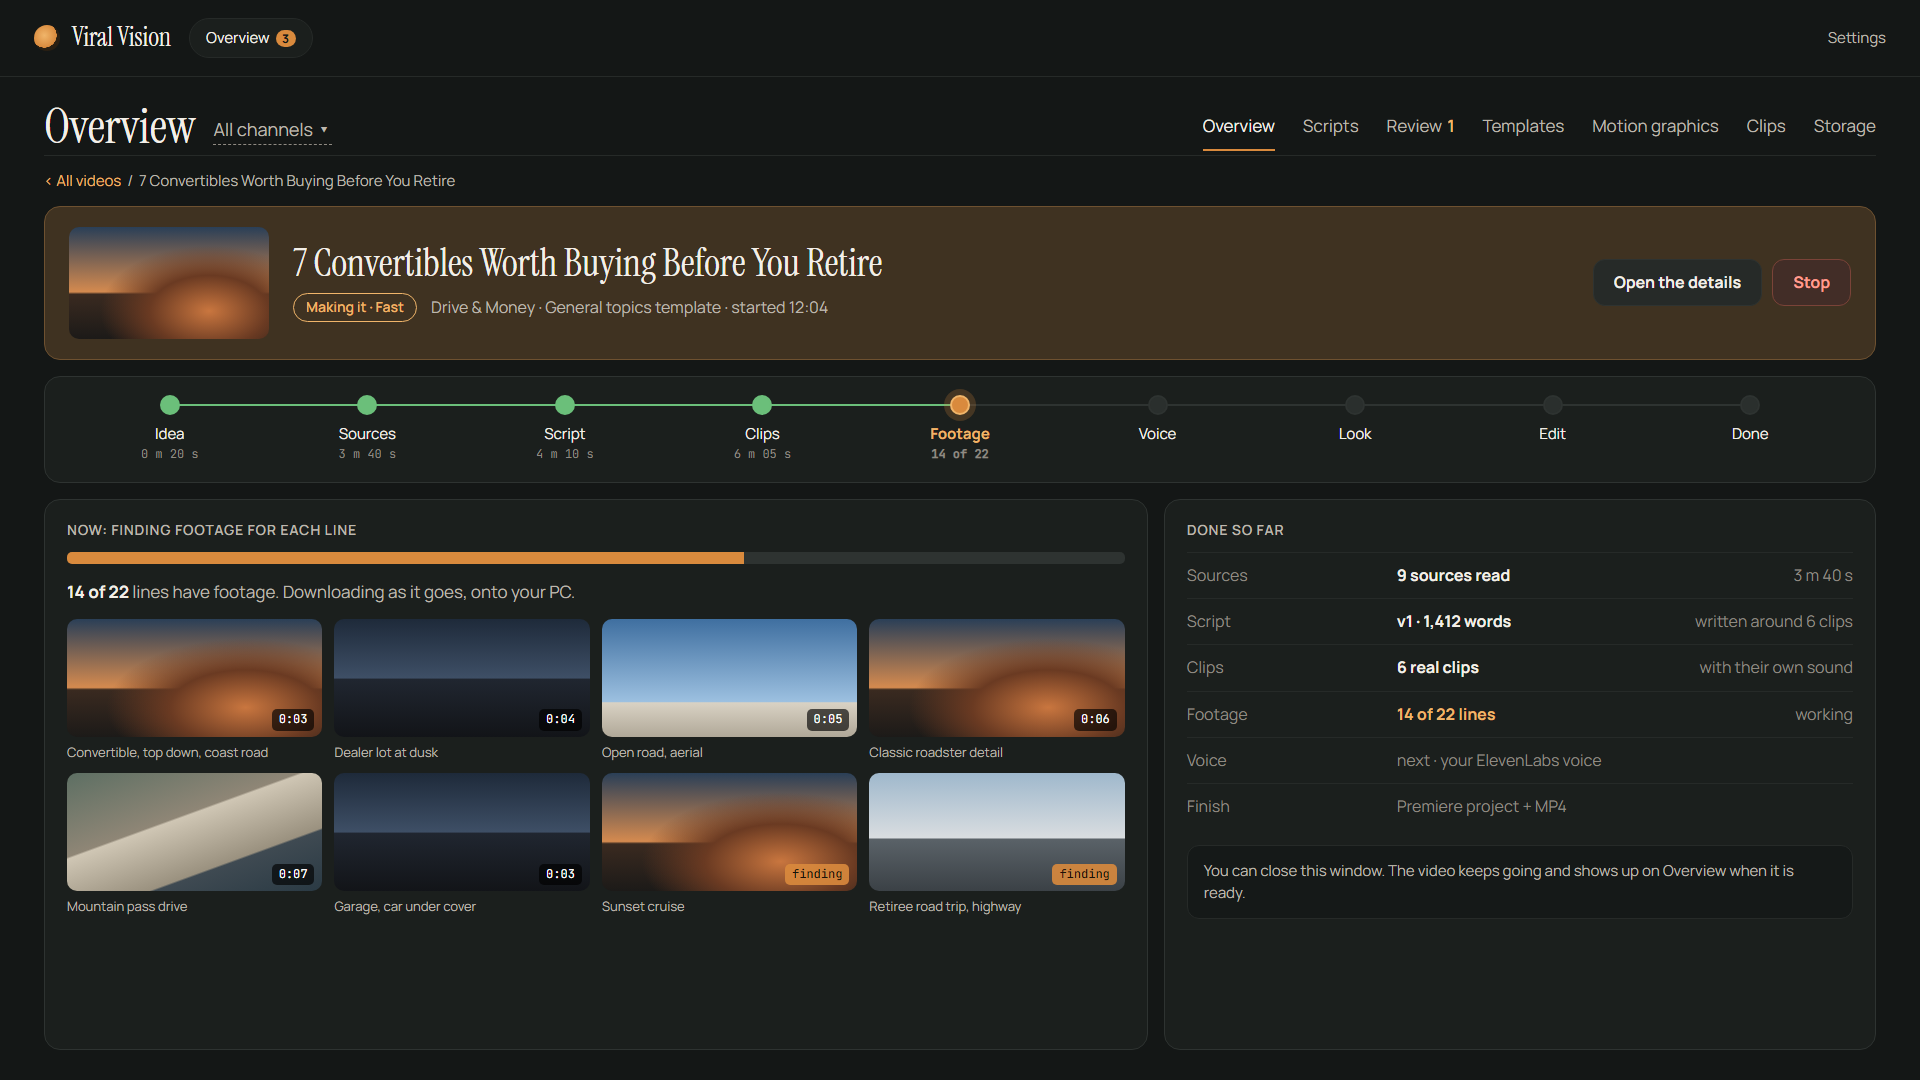Open the main video thumbnail in header
Image resolution: width=1920 pixels, height=1080 pixels.
pyautogui.click(x=169, y=283)
